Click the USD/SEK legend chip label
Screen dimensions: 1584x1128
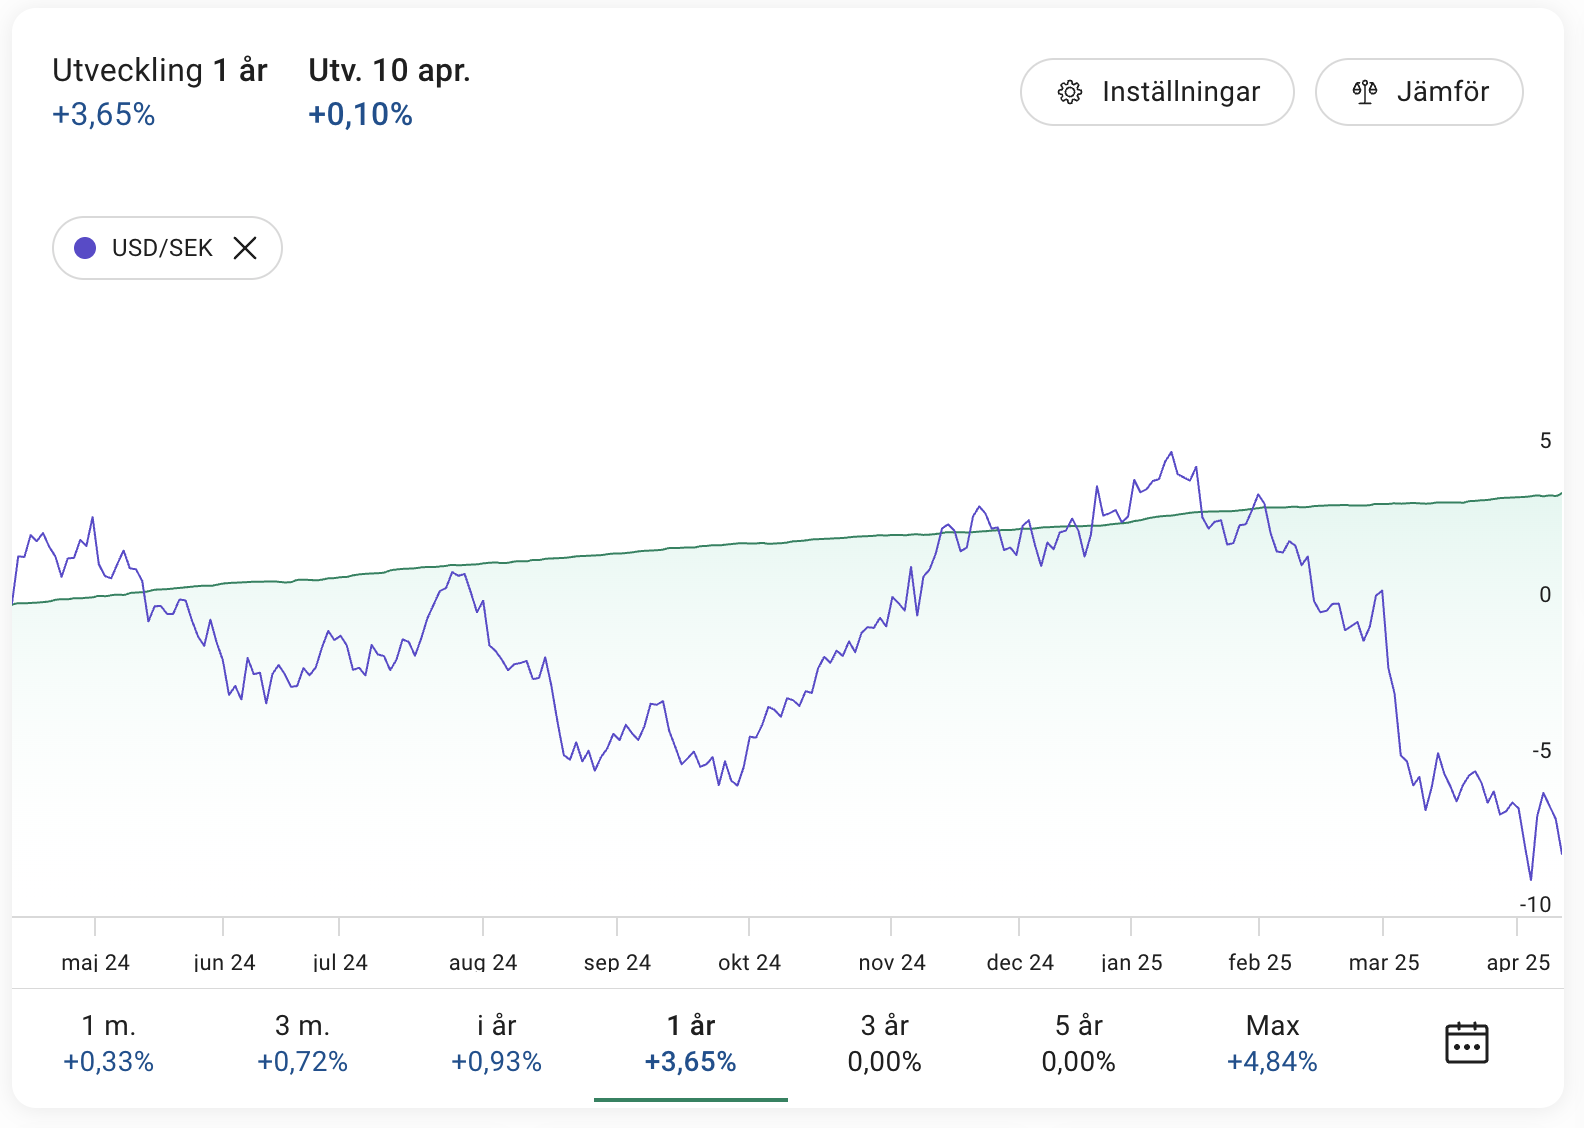point(162,248)
